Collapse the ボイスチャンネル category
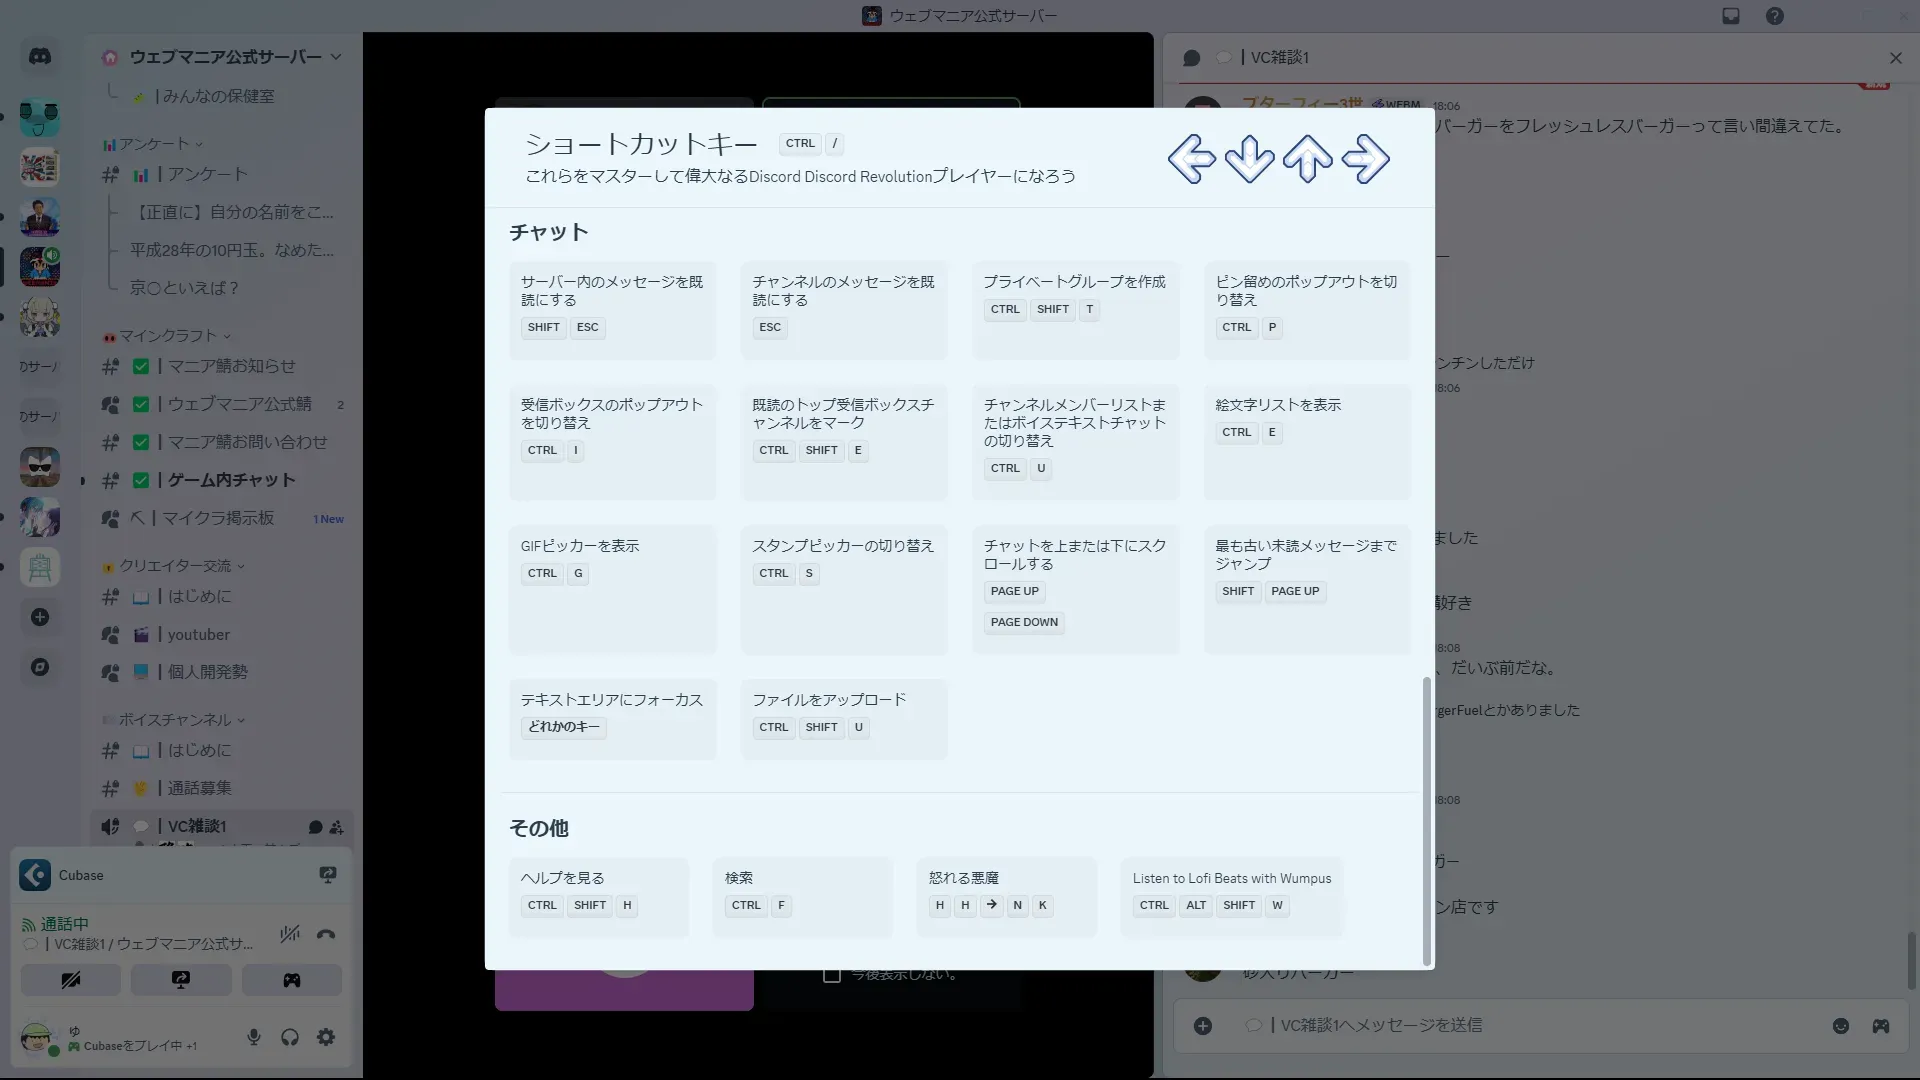This screenshot has width=1920, height=1080. click(x=175, y=720)
